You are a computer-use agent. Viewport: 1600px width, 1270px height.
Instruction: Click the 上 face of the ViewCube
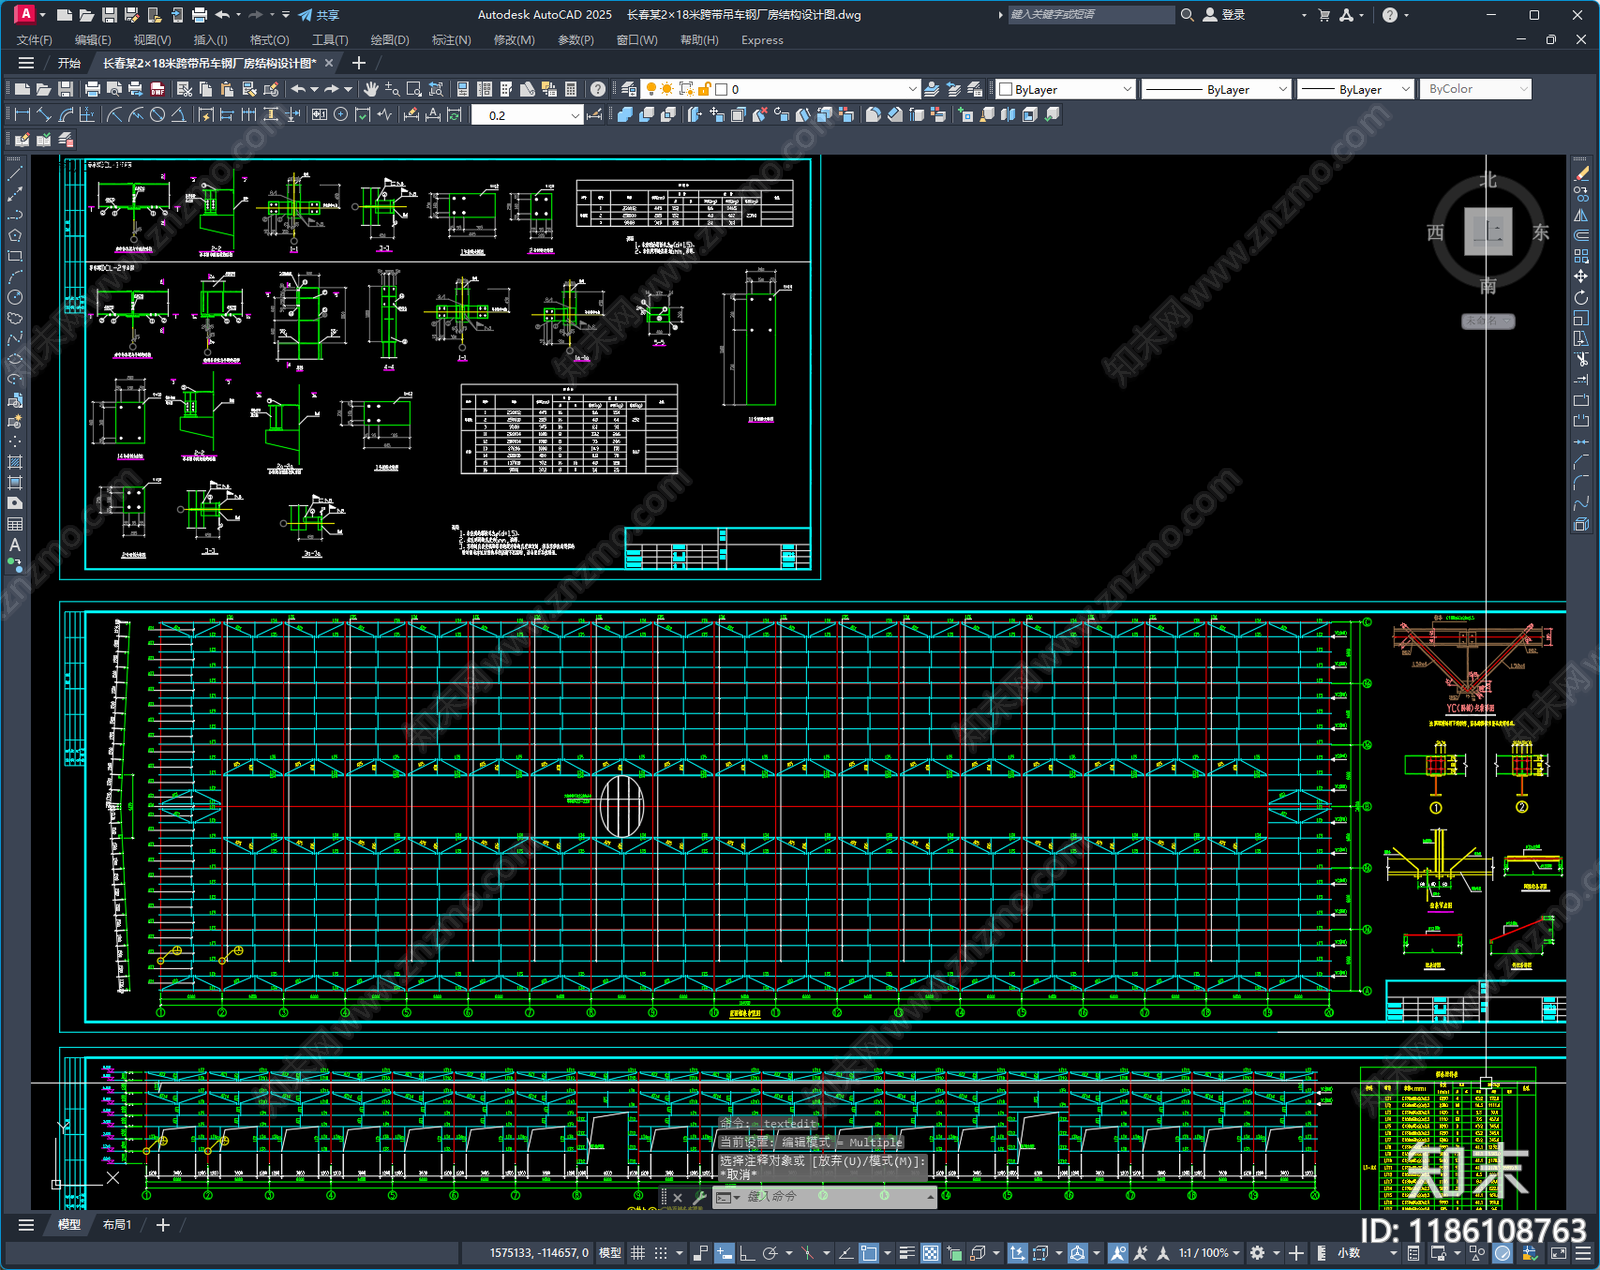click(x=1488, y=231)
